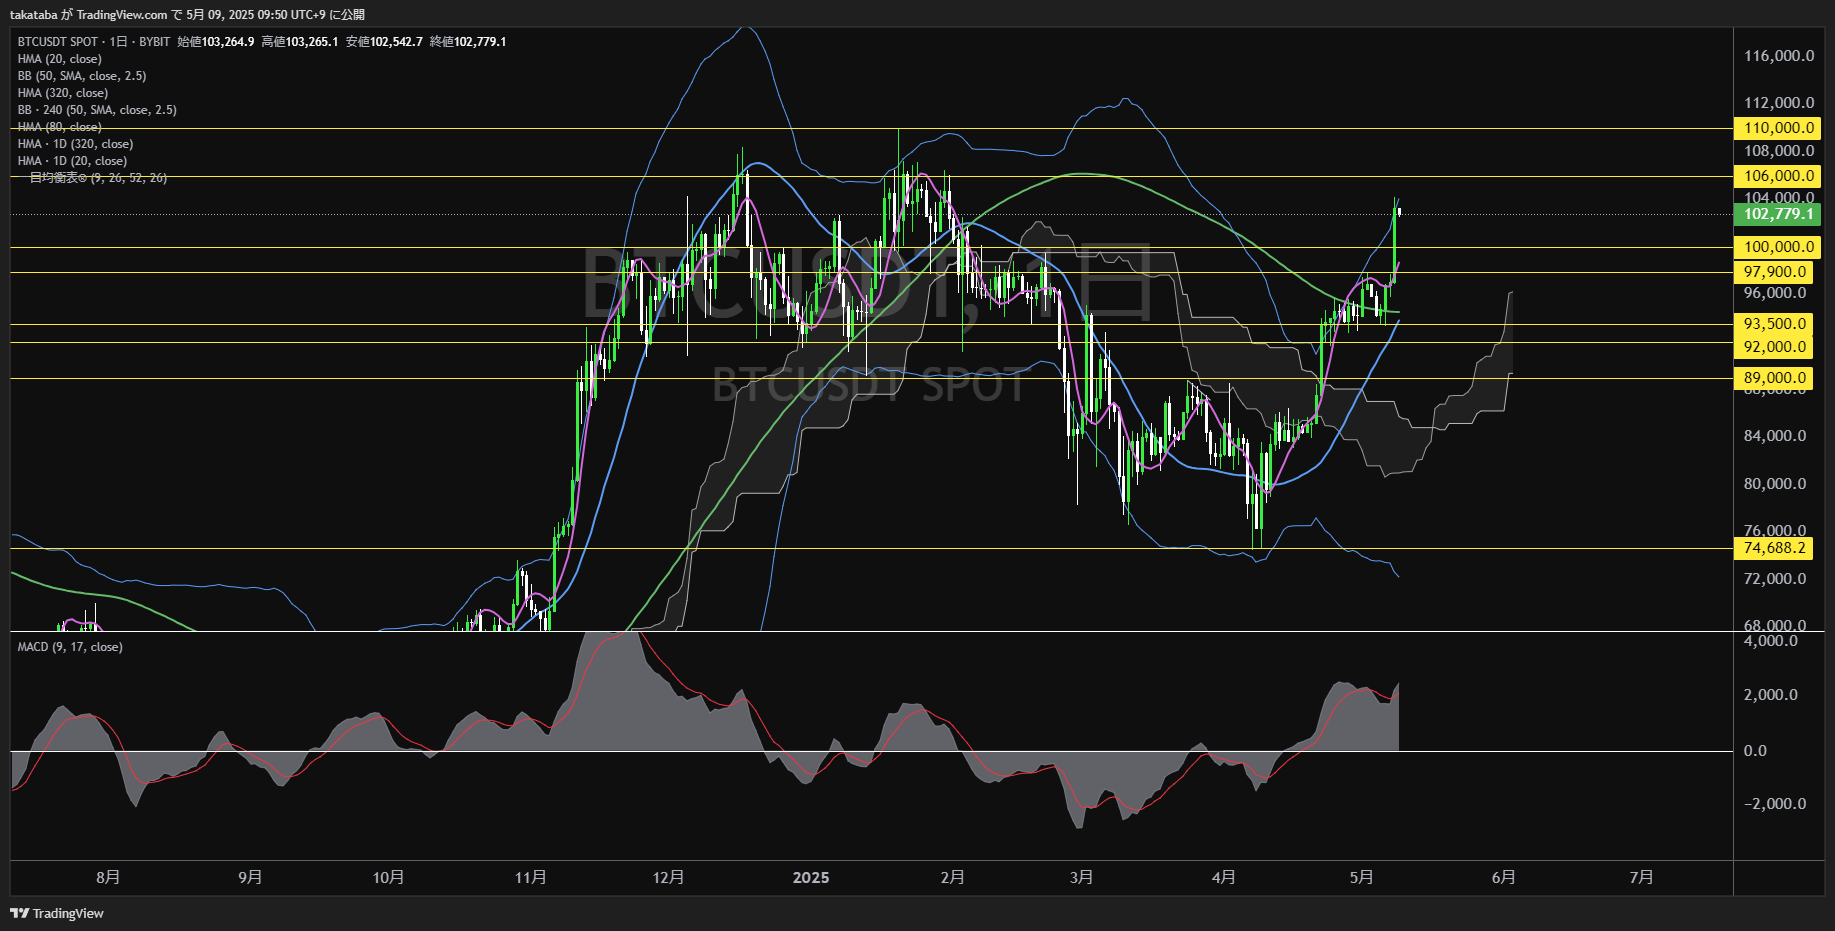Click the 2025 year label on the time axis
The image size is (1835, 931).
click(x=810, y=877)
